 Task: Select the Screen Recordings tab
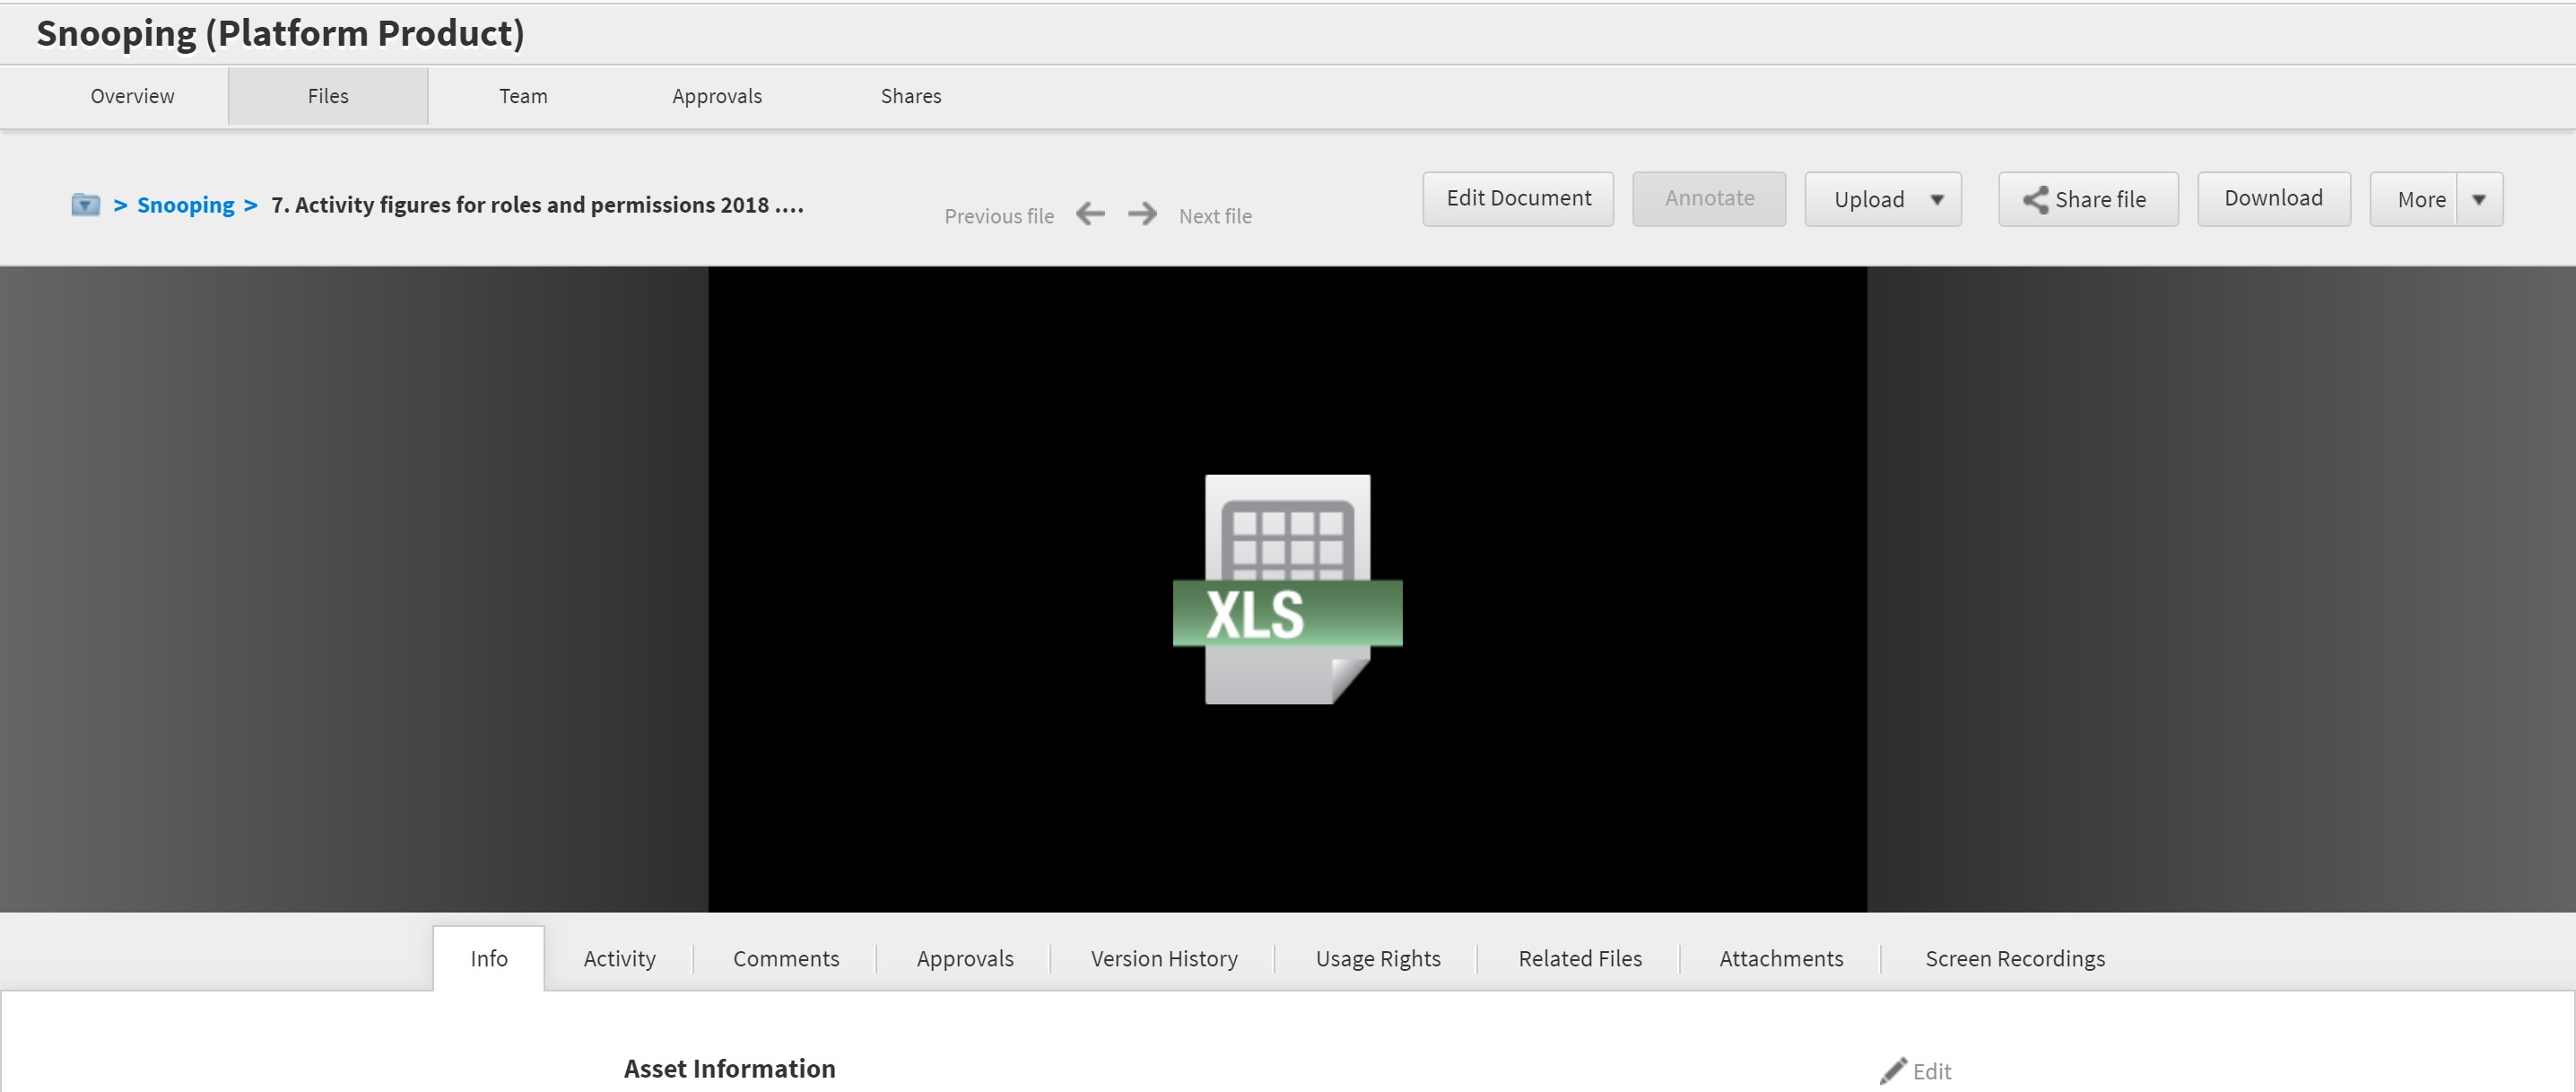click(2014, 958)
